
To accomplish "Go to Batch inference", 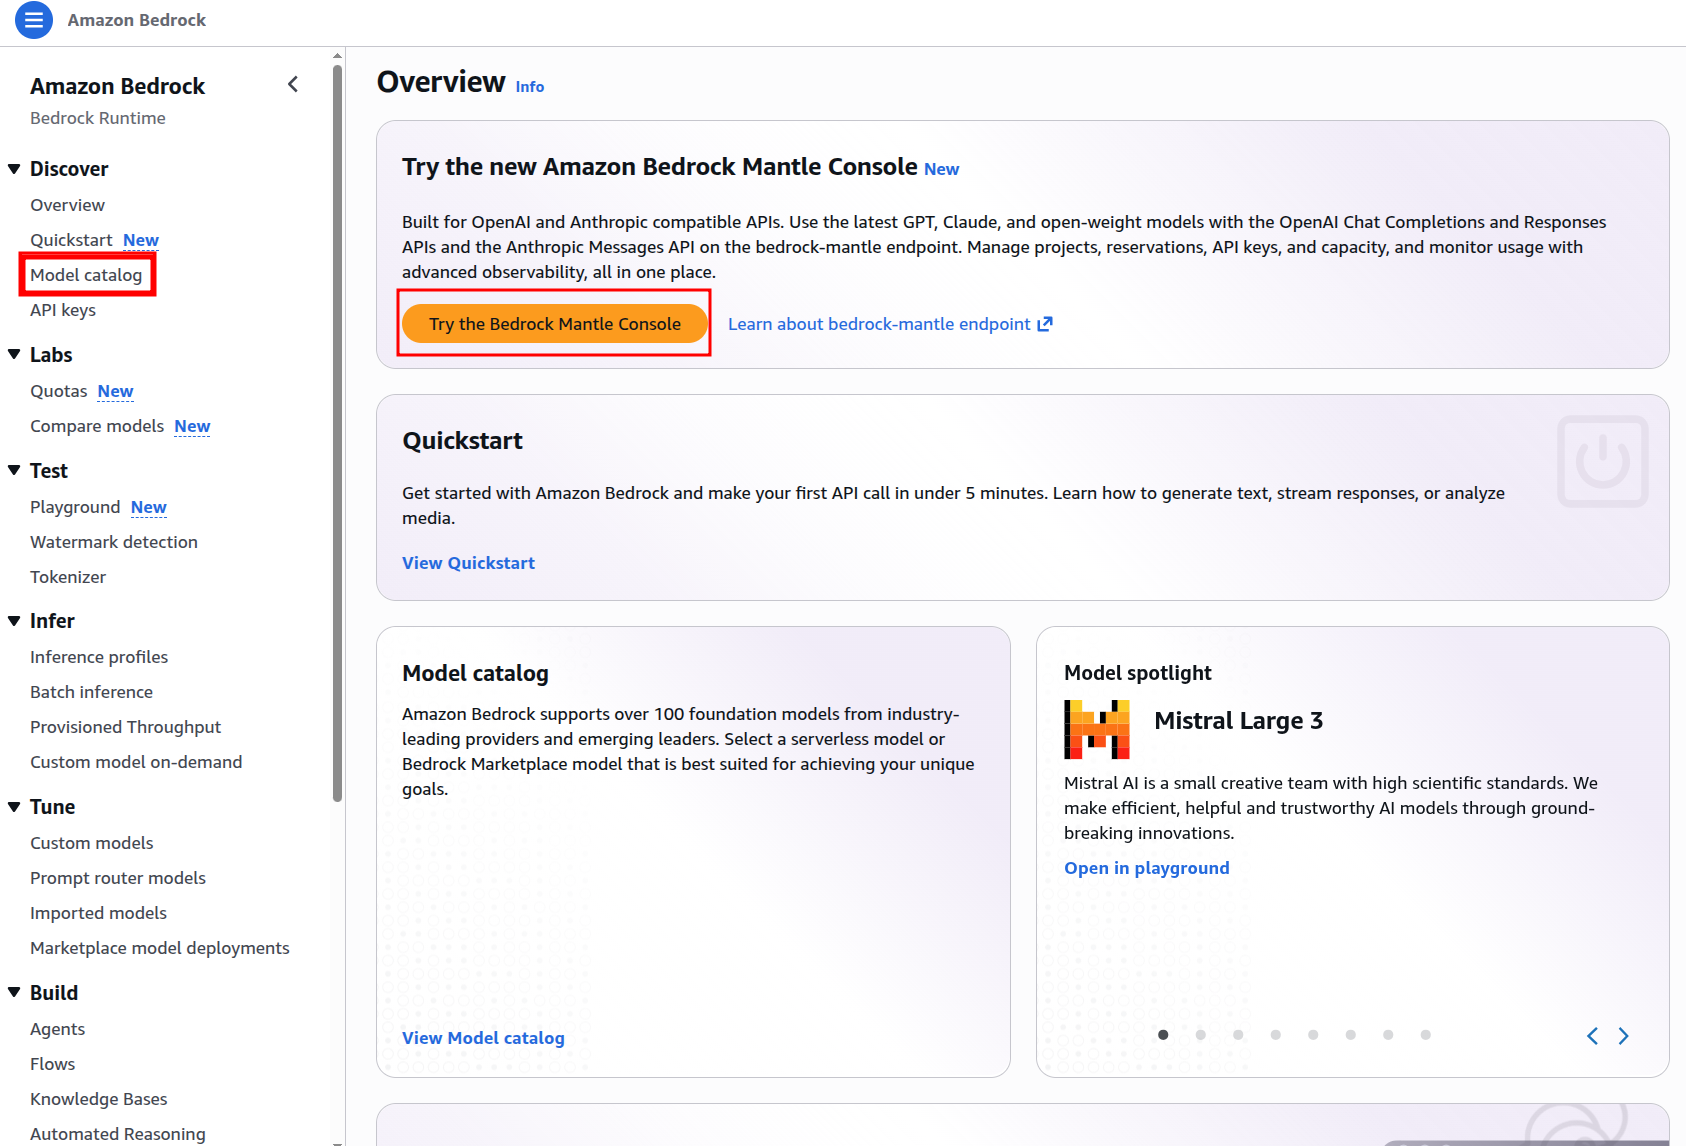I will pos(91,692).
